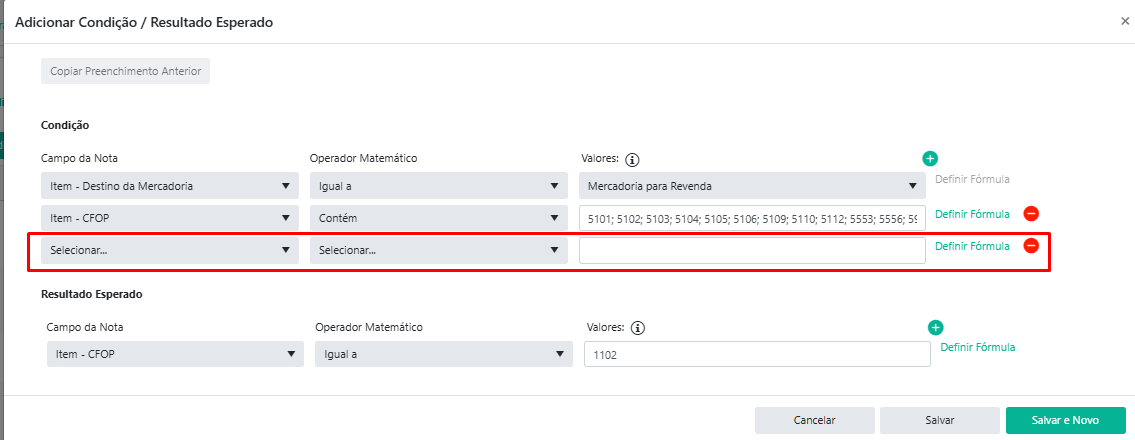
Task: Expand the Mercadoria para Revenda values dropdown
Action: (x=751, y=186)
